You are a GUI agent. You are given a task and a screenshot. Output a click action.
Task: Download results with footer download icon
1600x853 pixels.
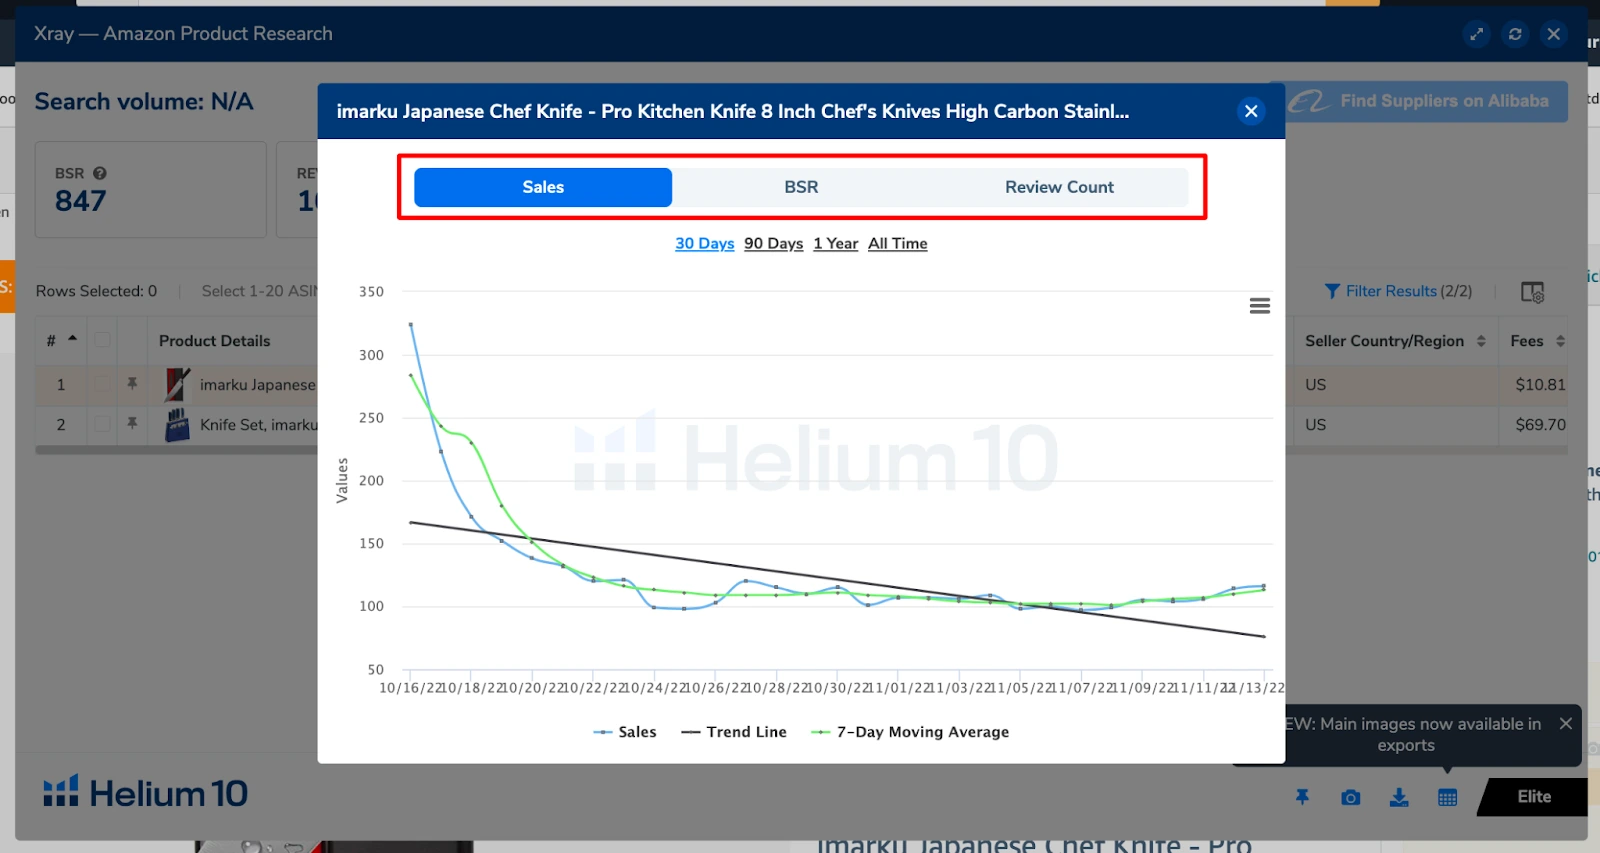pyautogui.click(x=1399, y=797)
